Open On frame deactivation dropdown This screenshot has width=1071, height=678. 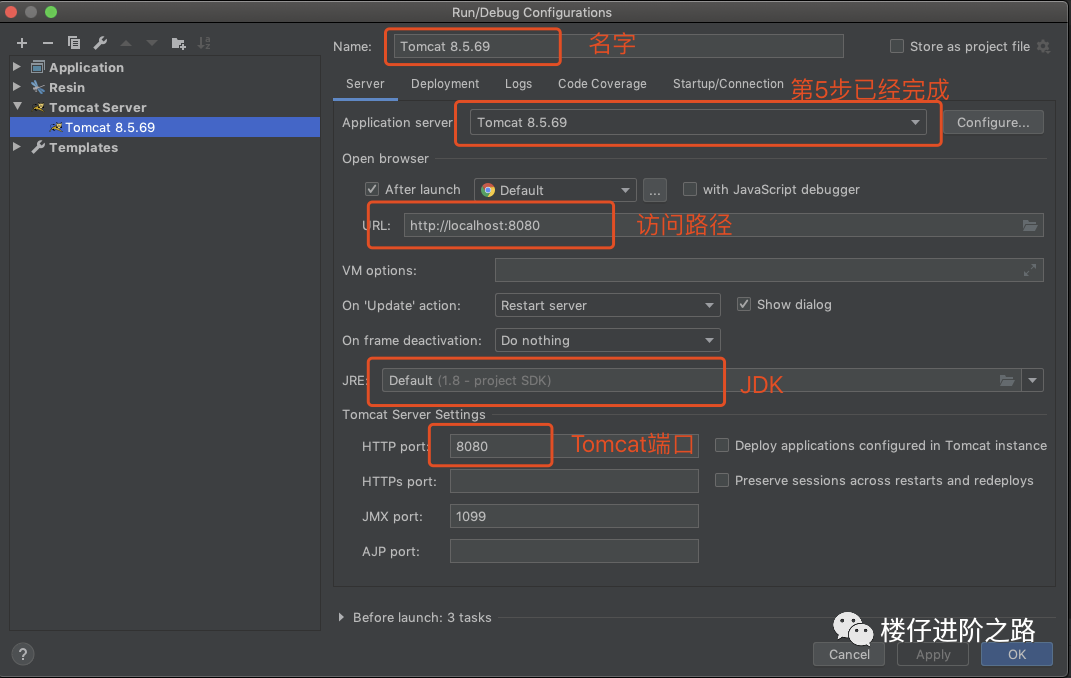pos(607,340)
